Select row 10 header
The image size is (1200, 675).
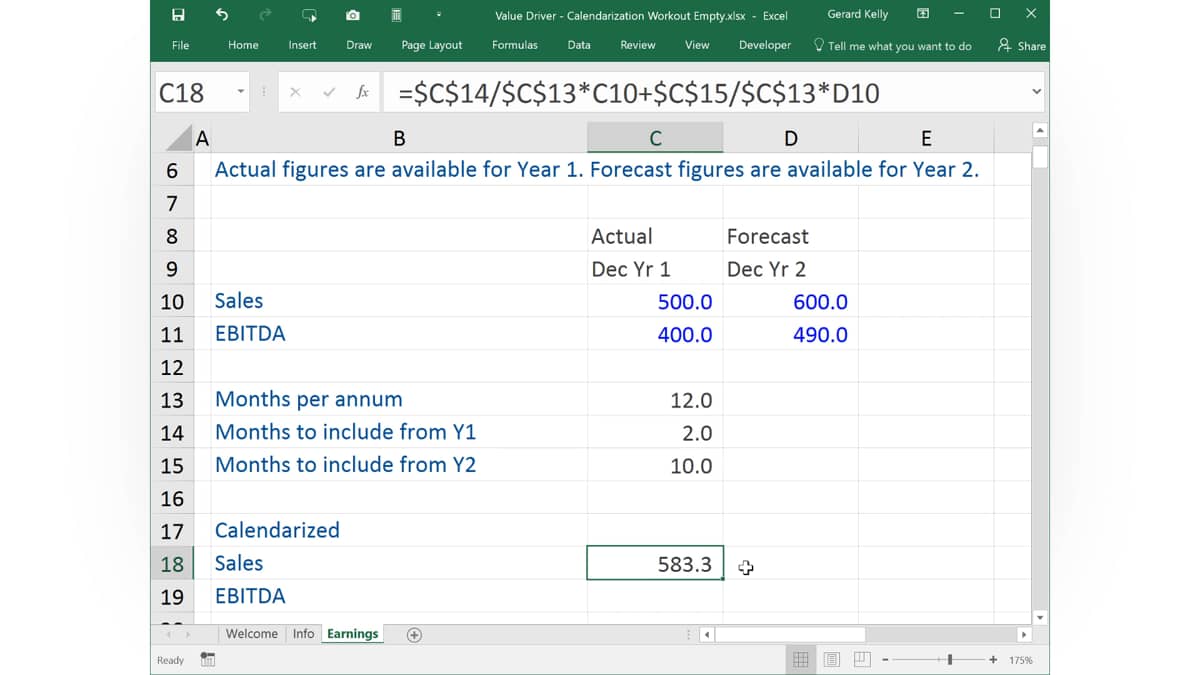pos(172,302)
